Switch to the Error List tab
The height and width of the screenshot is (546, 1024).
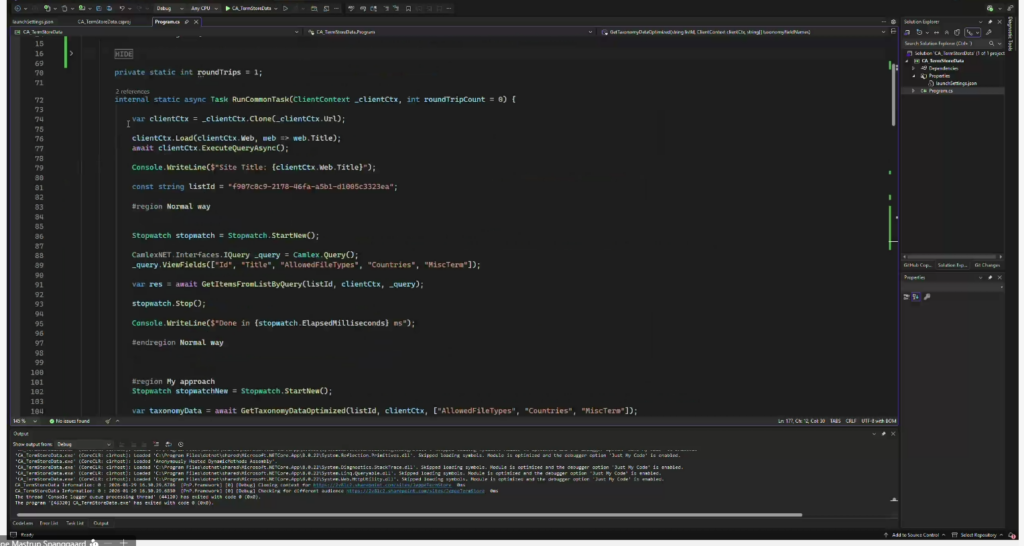click(x=47, y=523)
